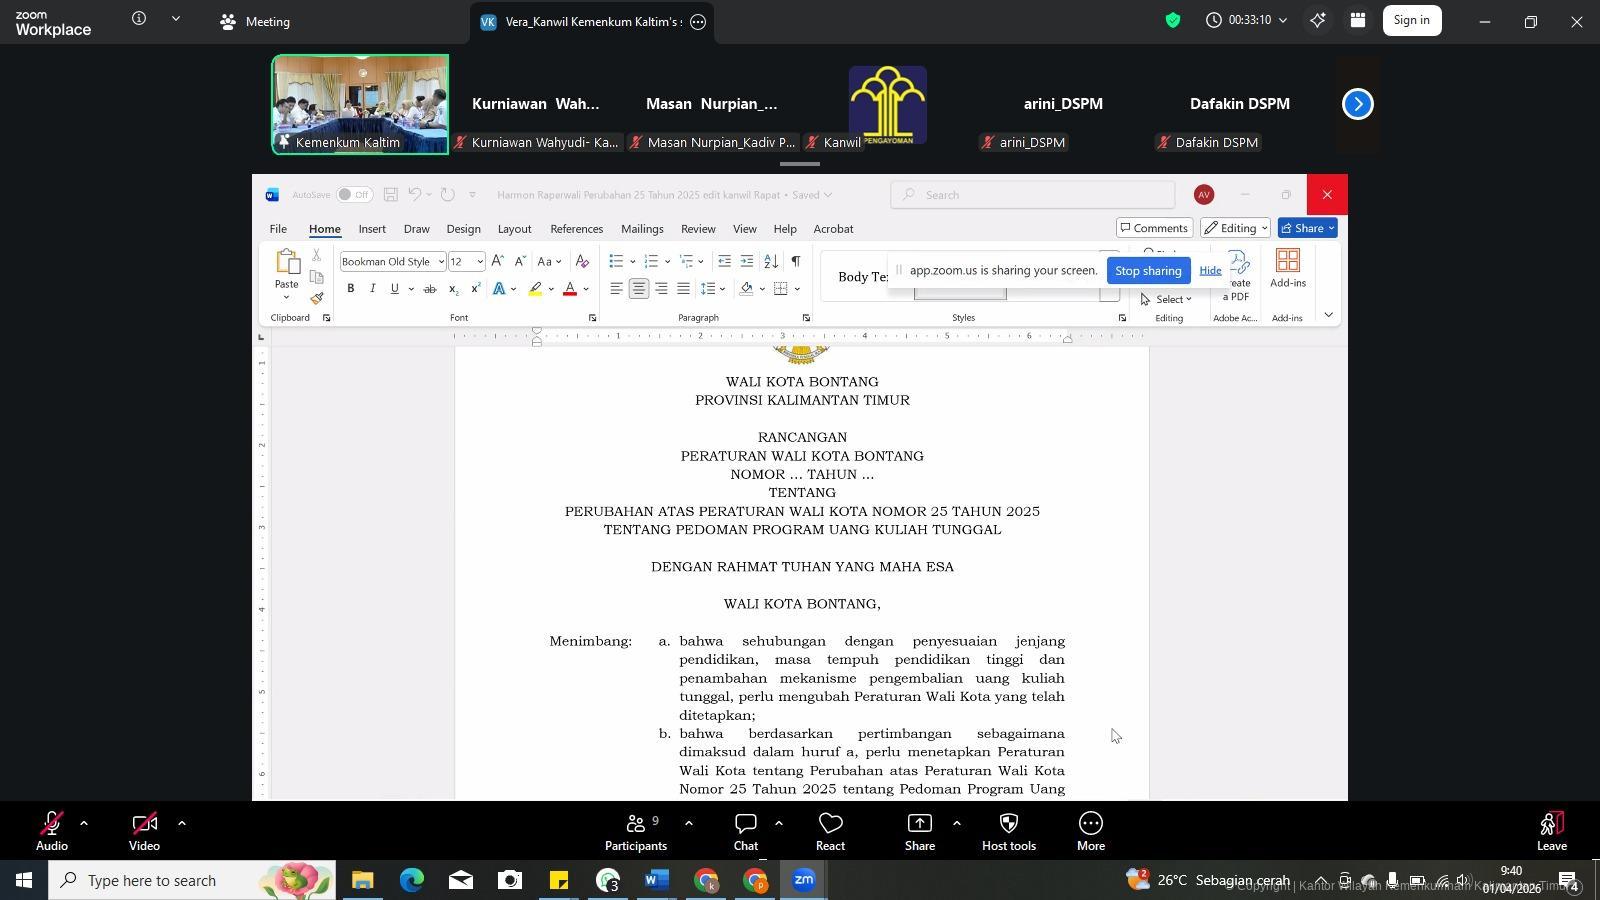Start camera with Video button

tap(144, 831)
